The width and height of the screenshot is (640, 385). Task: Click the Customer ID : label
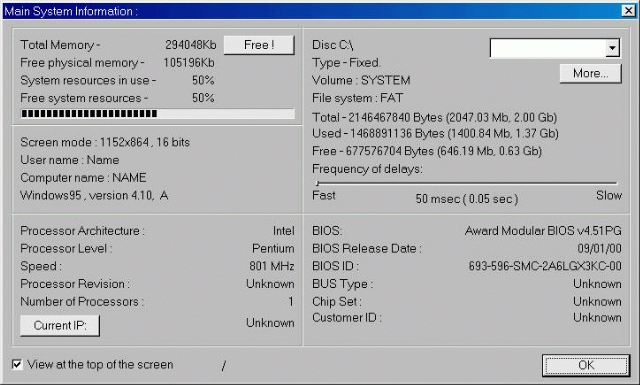click(347, 318)
